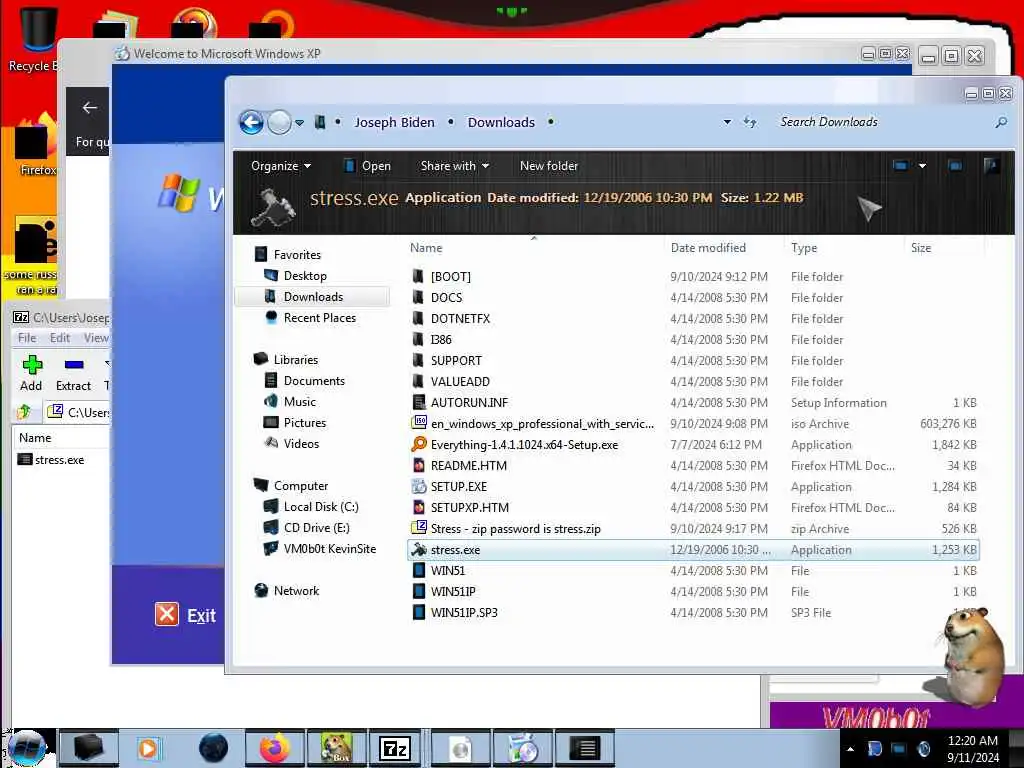
Task: Open the 7-Zip File menu
Action: 27,338
